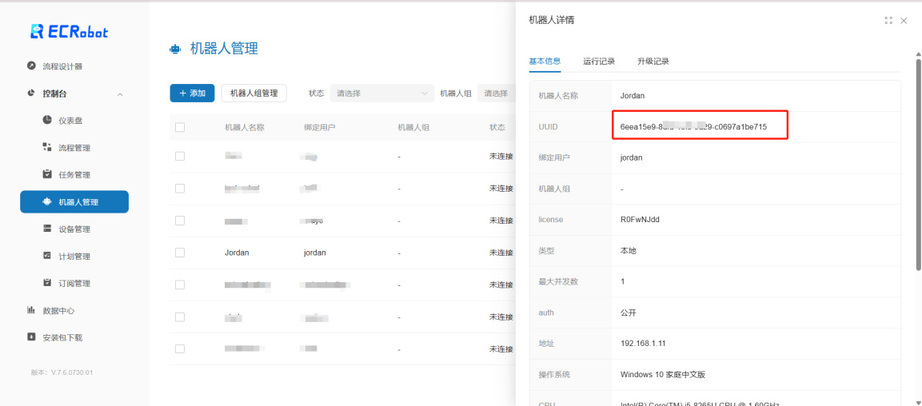This screenshot has width=922, height=406.
Task: Click the jordan bound user cell in table
Action: coord(315,252)
